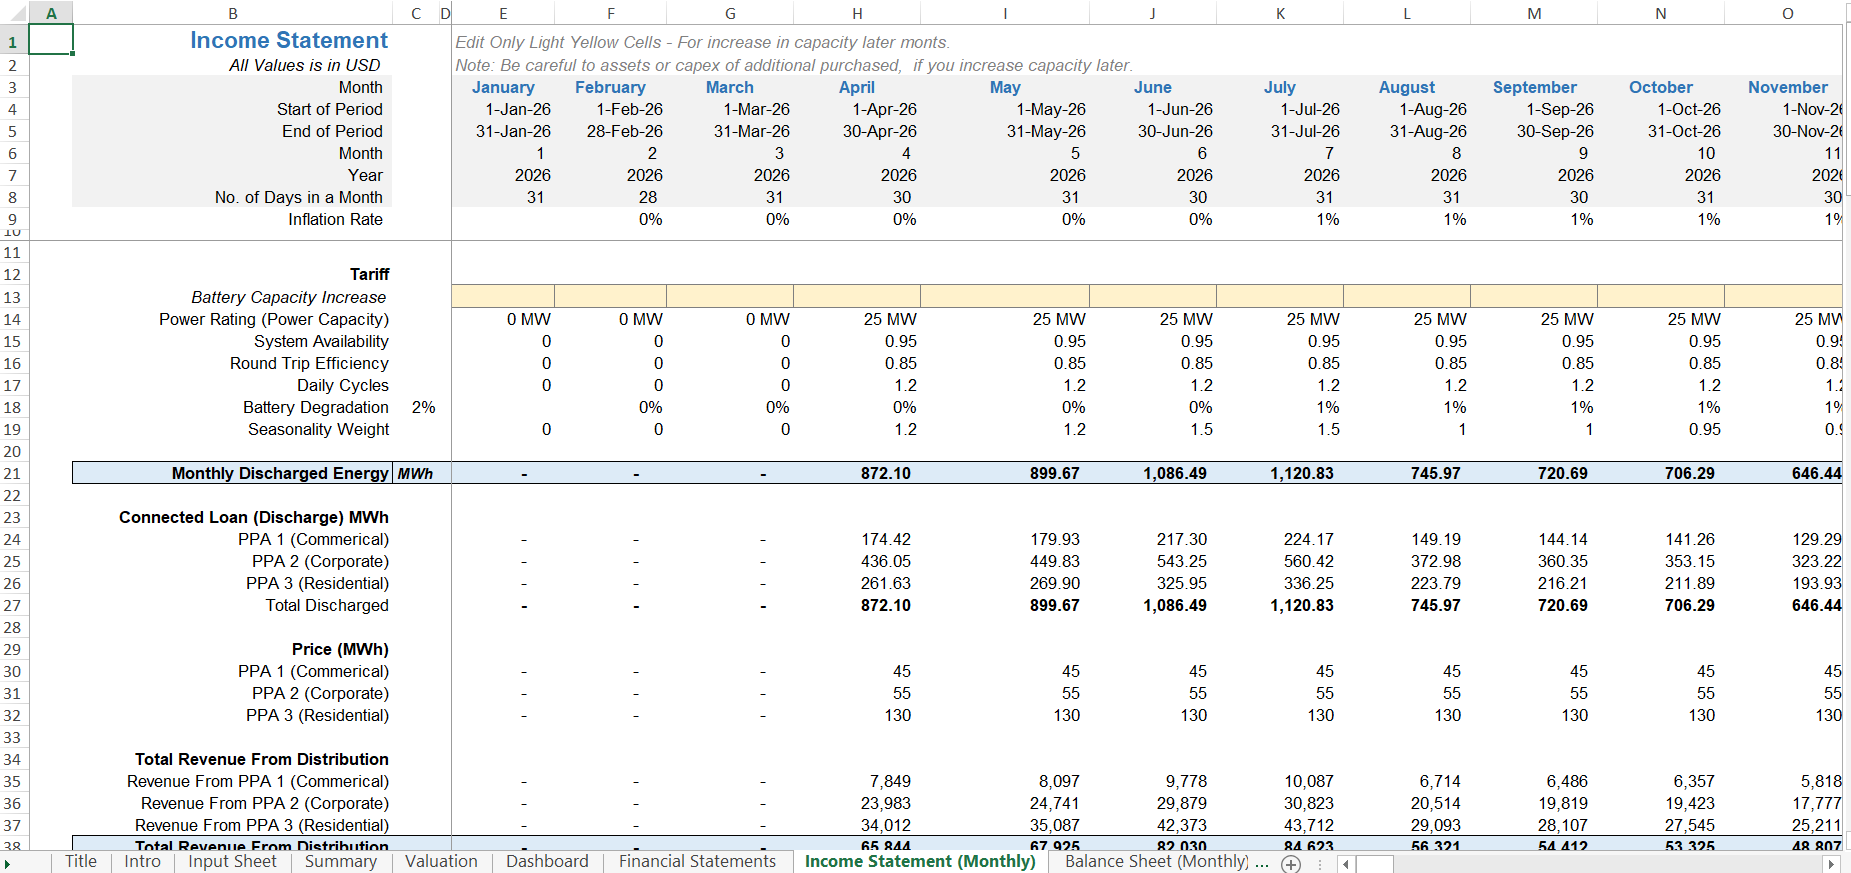This screenshot has width=1851, height=873.
Task: Select the Income Statement title cell
Action: [x=289, y=40]
